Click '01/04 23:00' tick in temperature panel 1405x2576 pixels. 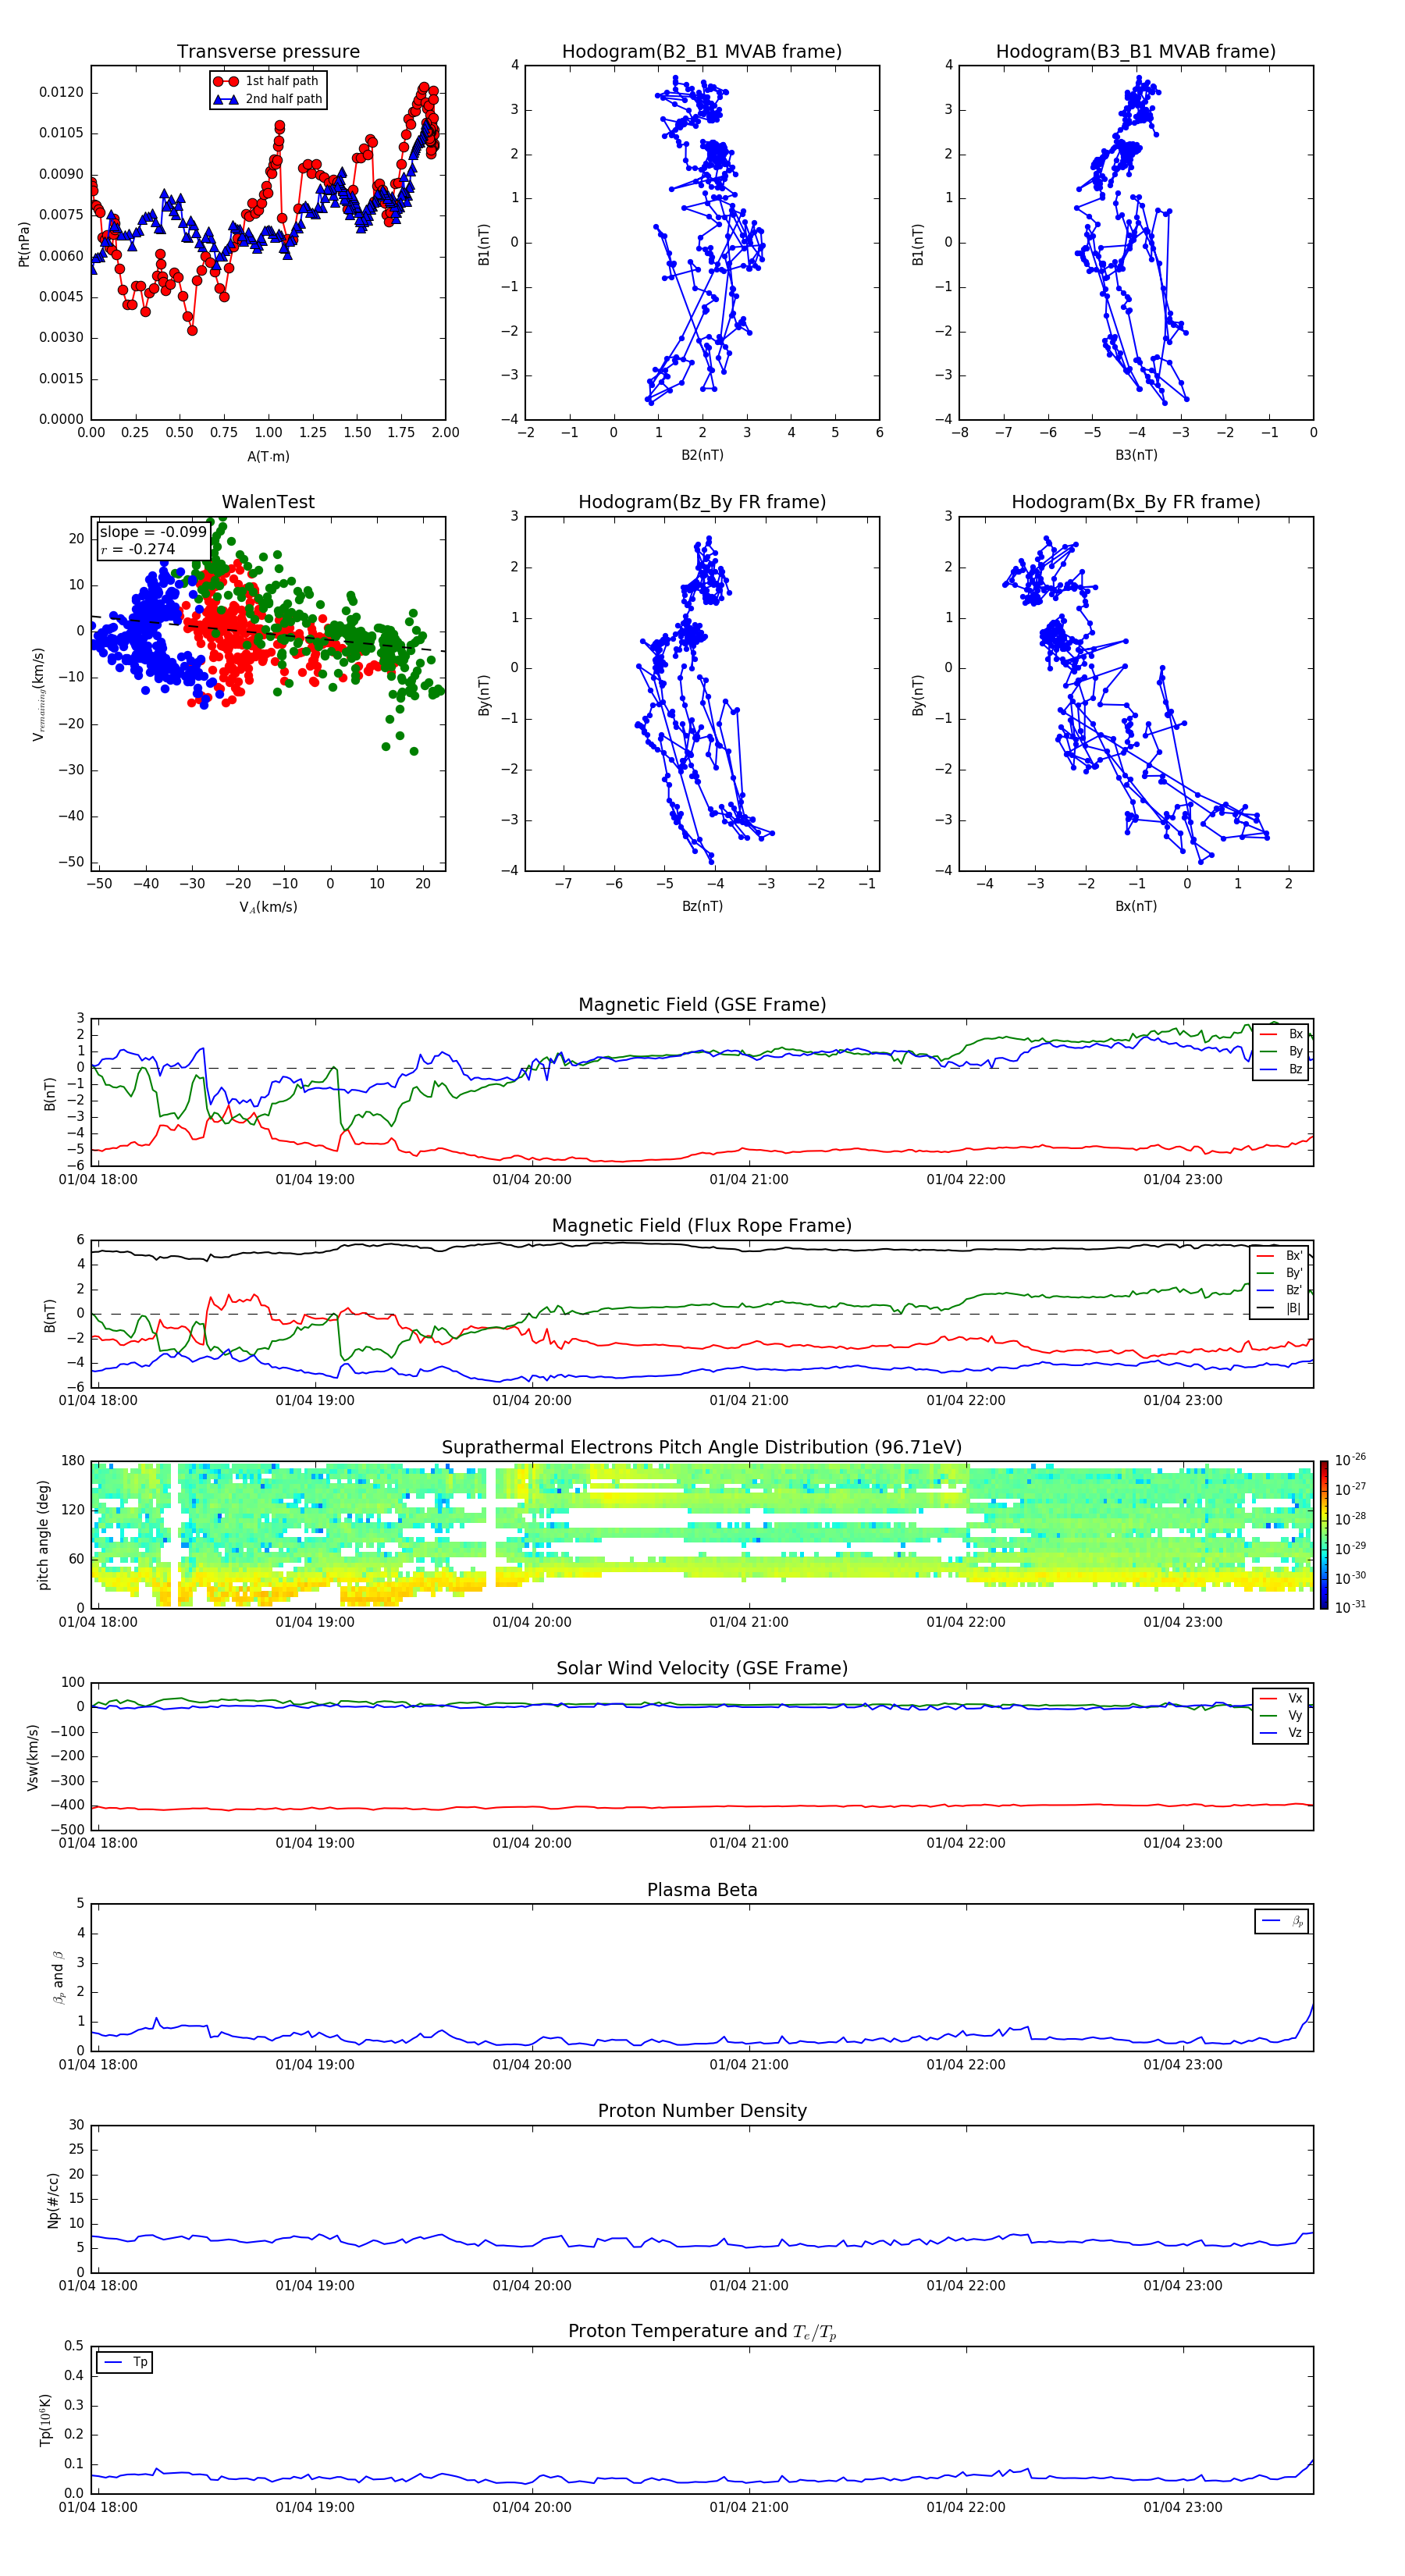coord(1183,2507)
